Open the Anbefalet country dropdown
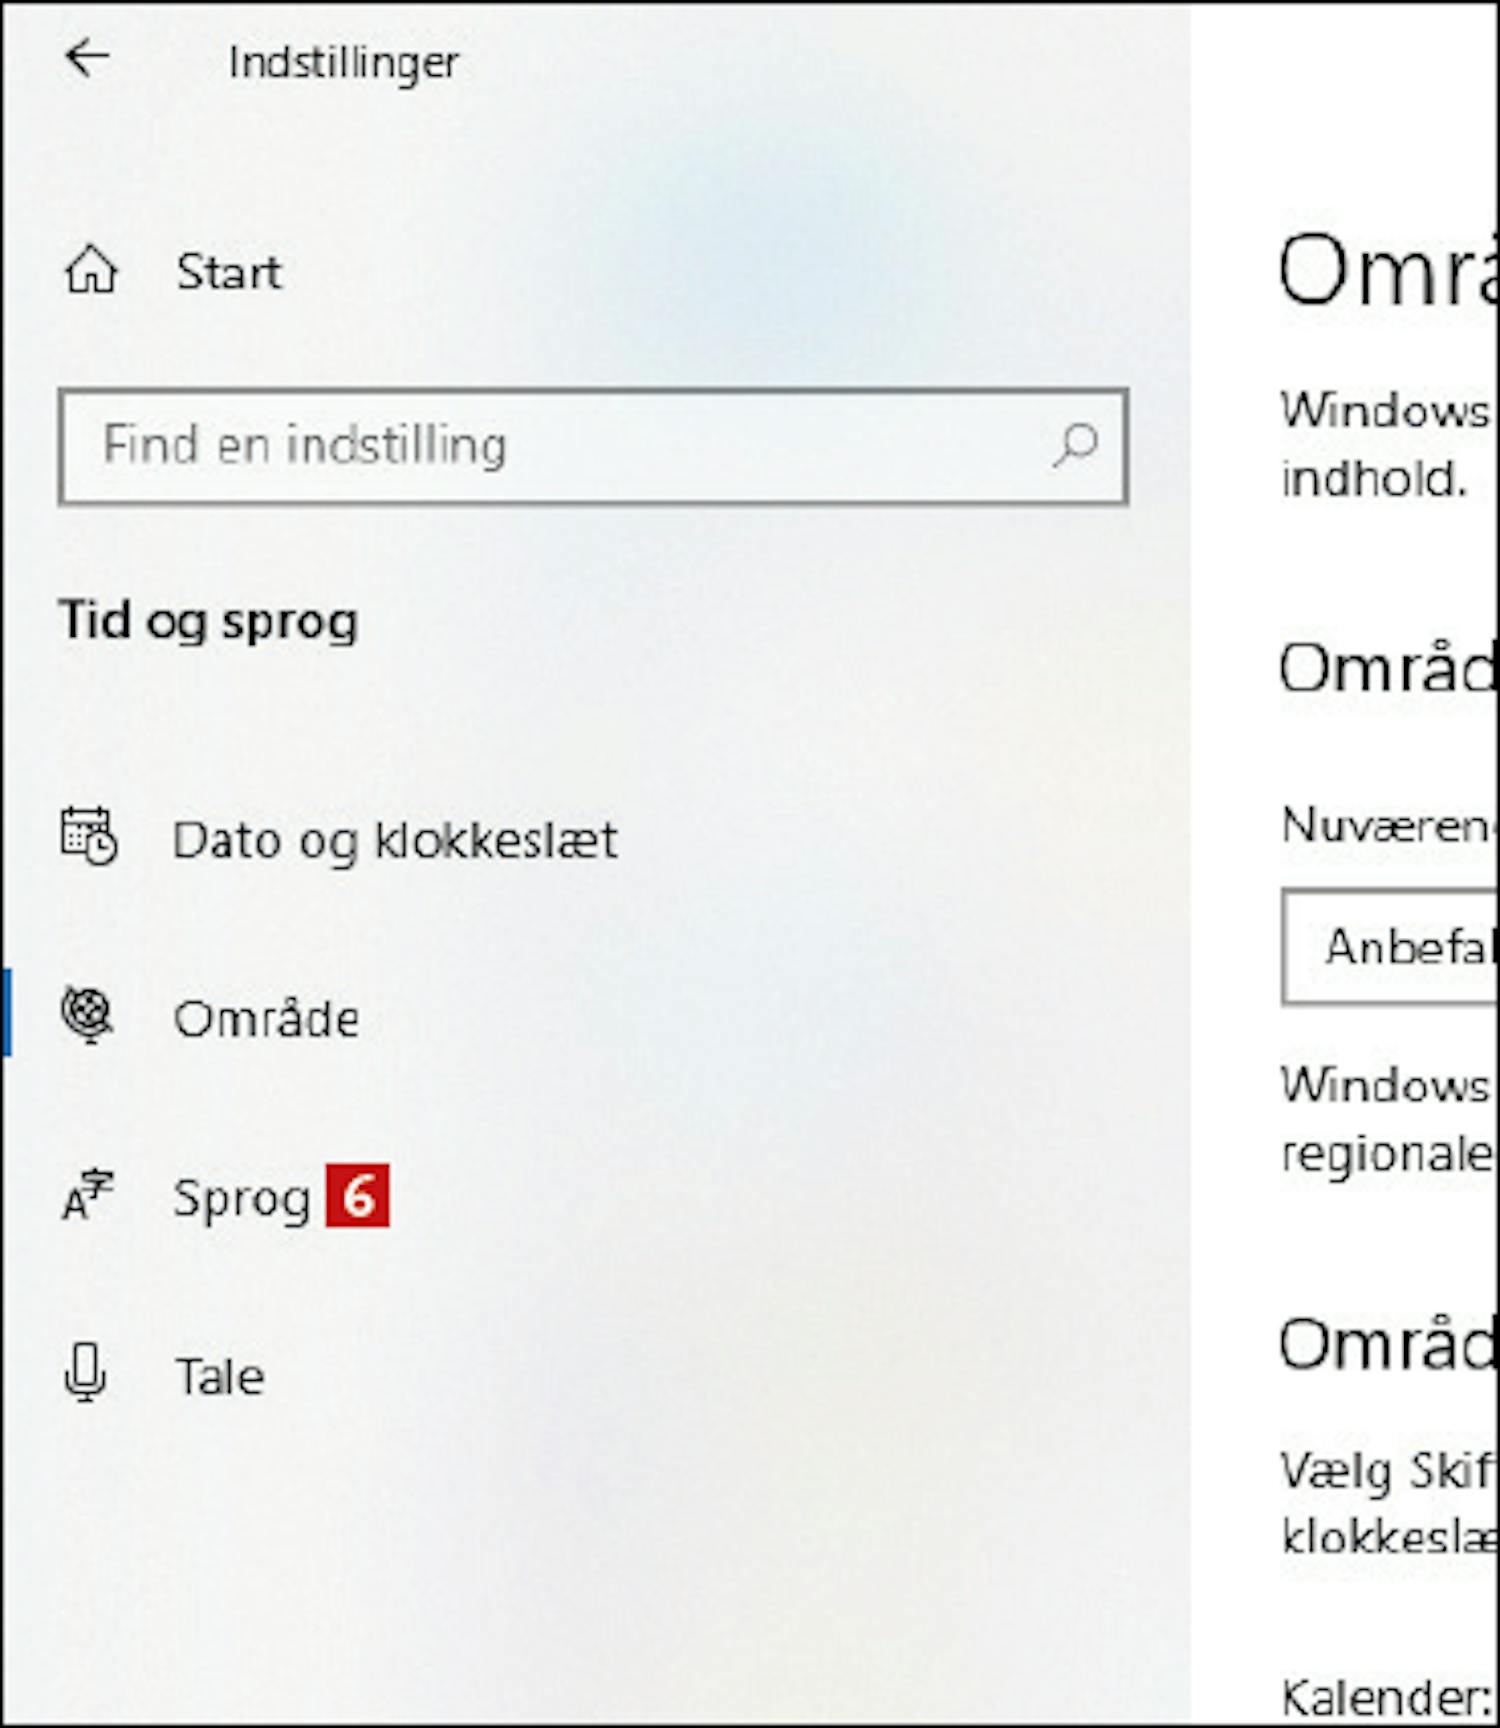Viewport: 1500px width, 1728px height. point(1390,946)
